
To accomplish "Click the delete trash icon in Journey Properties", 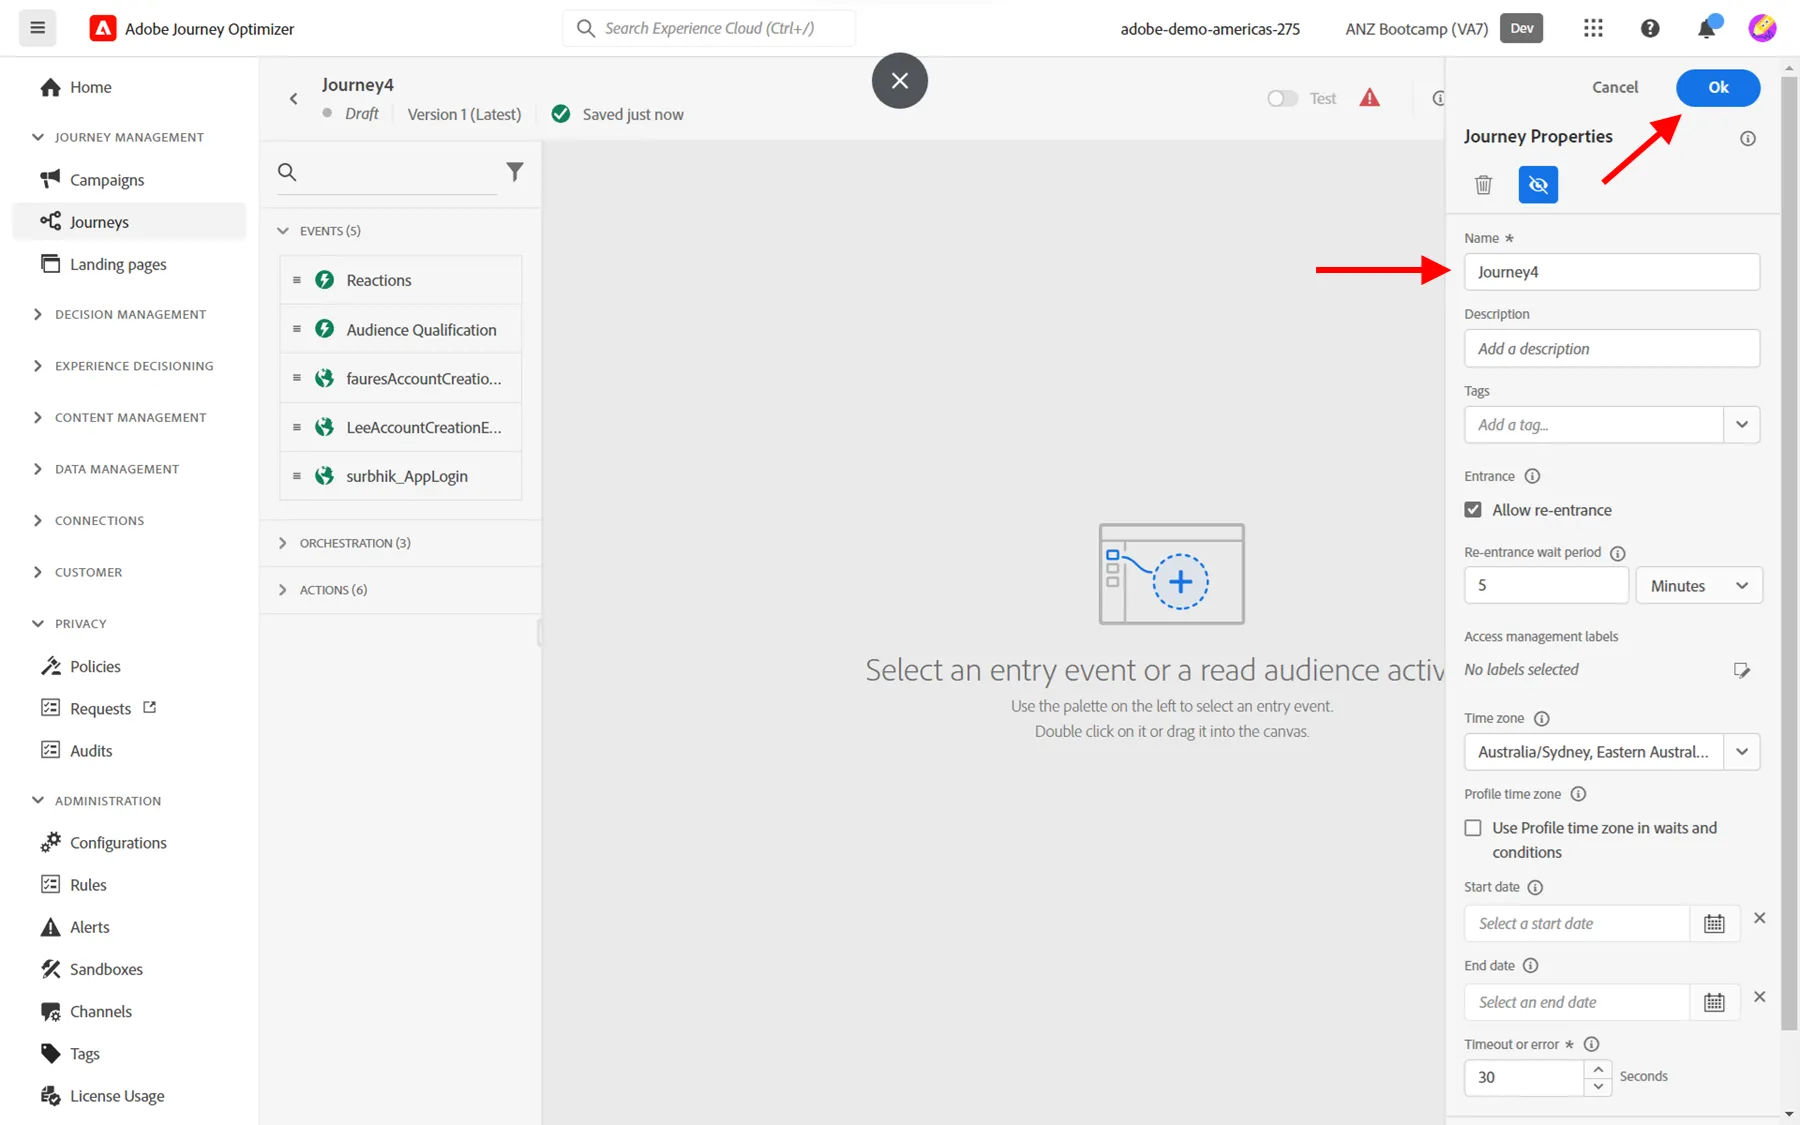I will [x=1483, y=184].
